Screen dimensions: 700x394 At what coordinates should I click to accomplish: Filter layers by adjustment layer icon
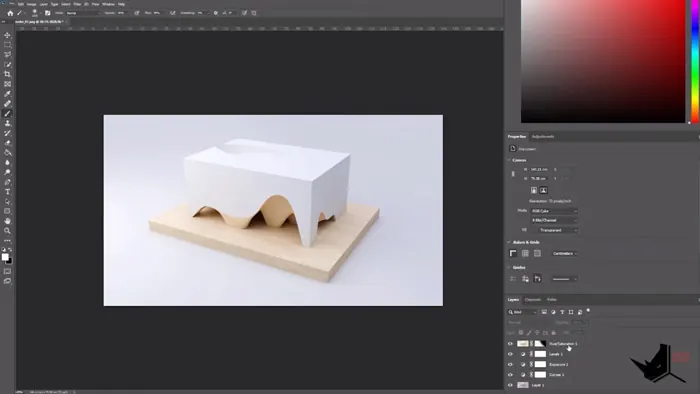coord(553,312)
